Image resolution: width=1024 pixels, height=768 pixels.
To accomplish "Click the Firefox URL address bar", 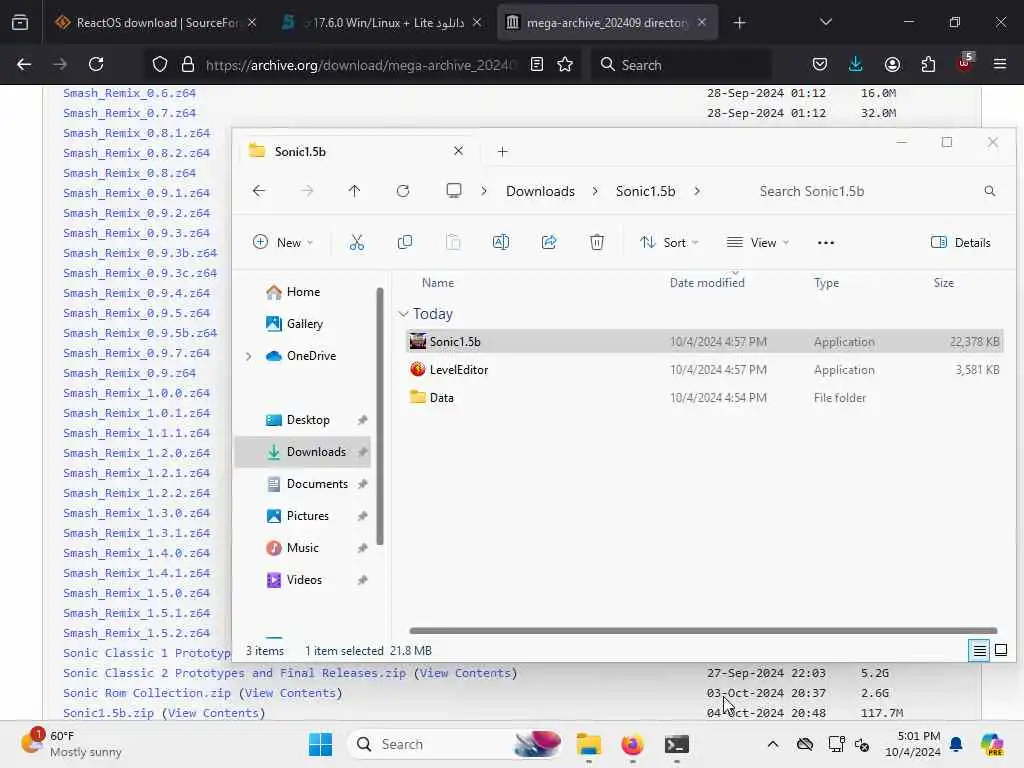I will tap(360, 64).
